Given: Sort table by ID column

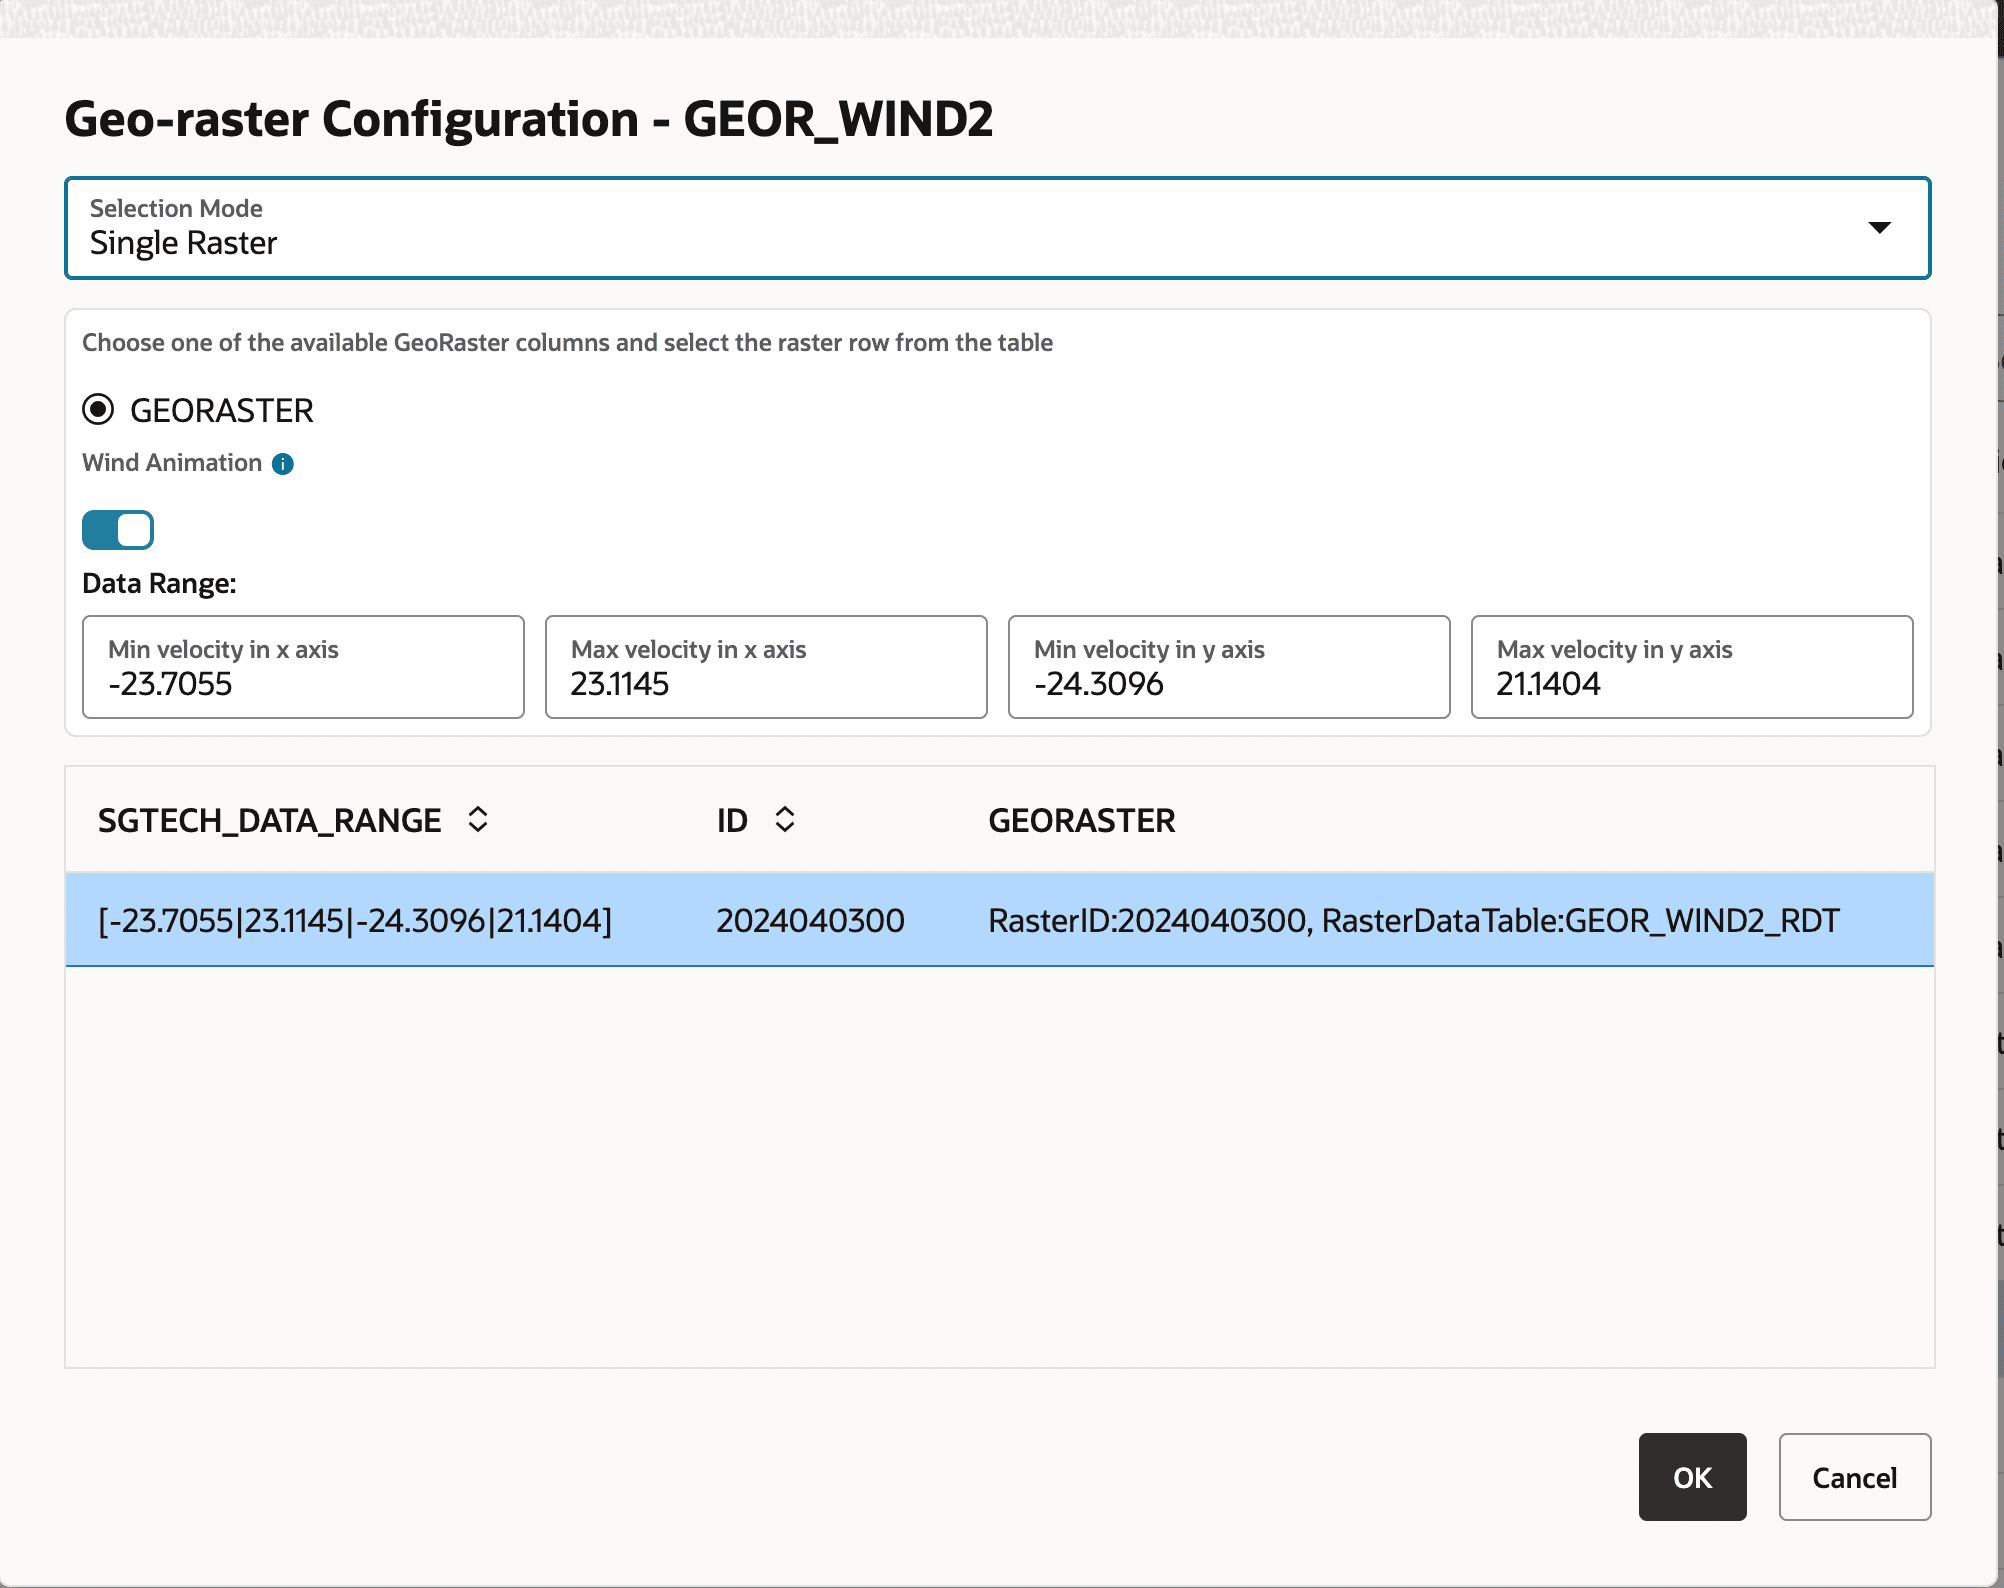Looking at the screenshot, I should (785, 819).
